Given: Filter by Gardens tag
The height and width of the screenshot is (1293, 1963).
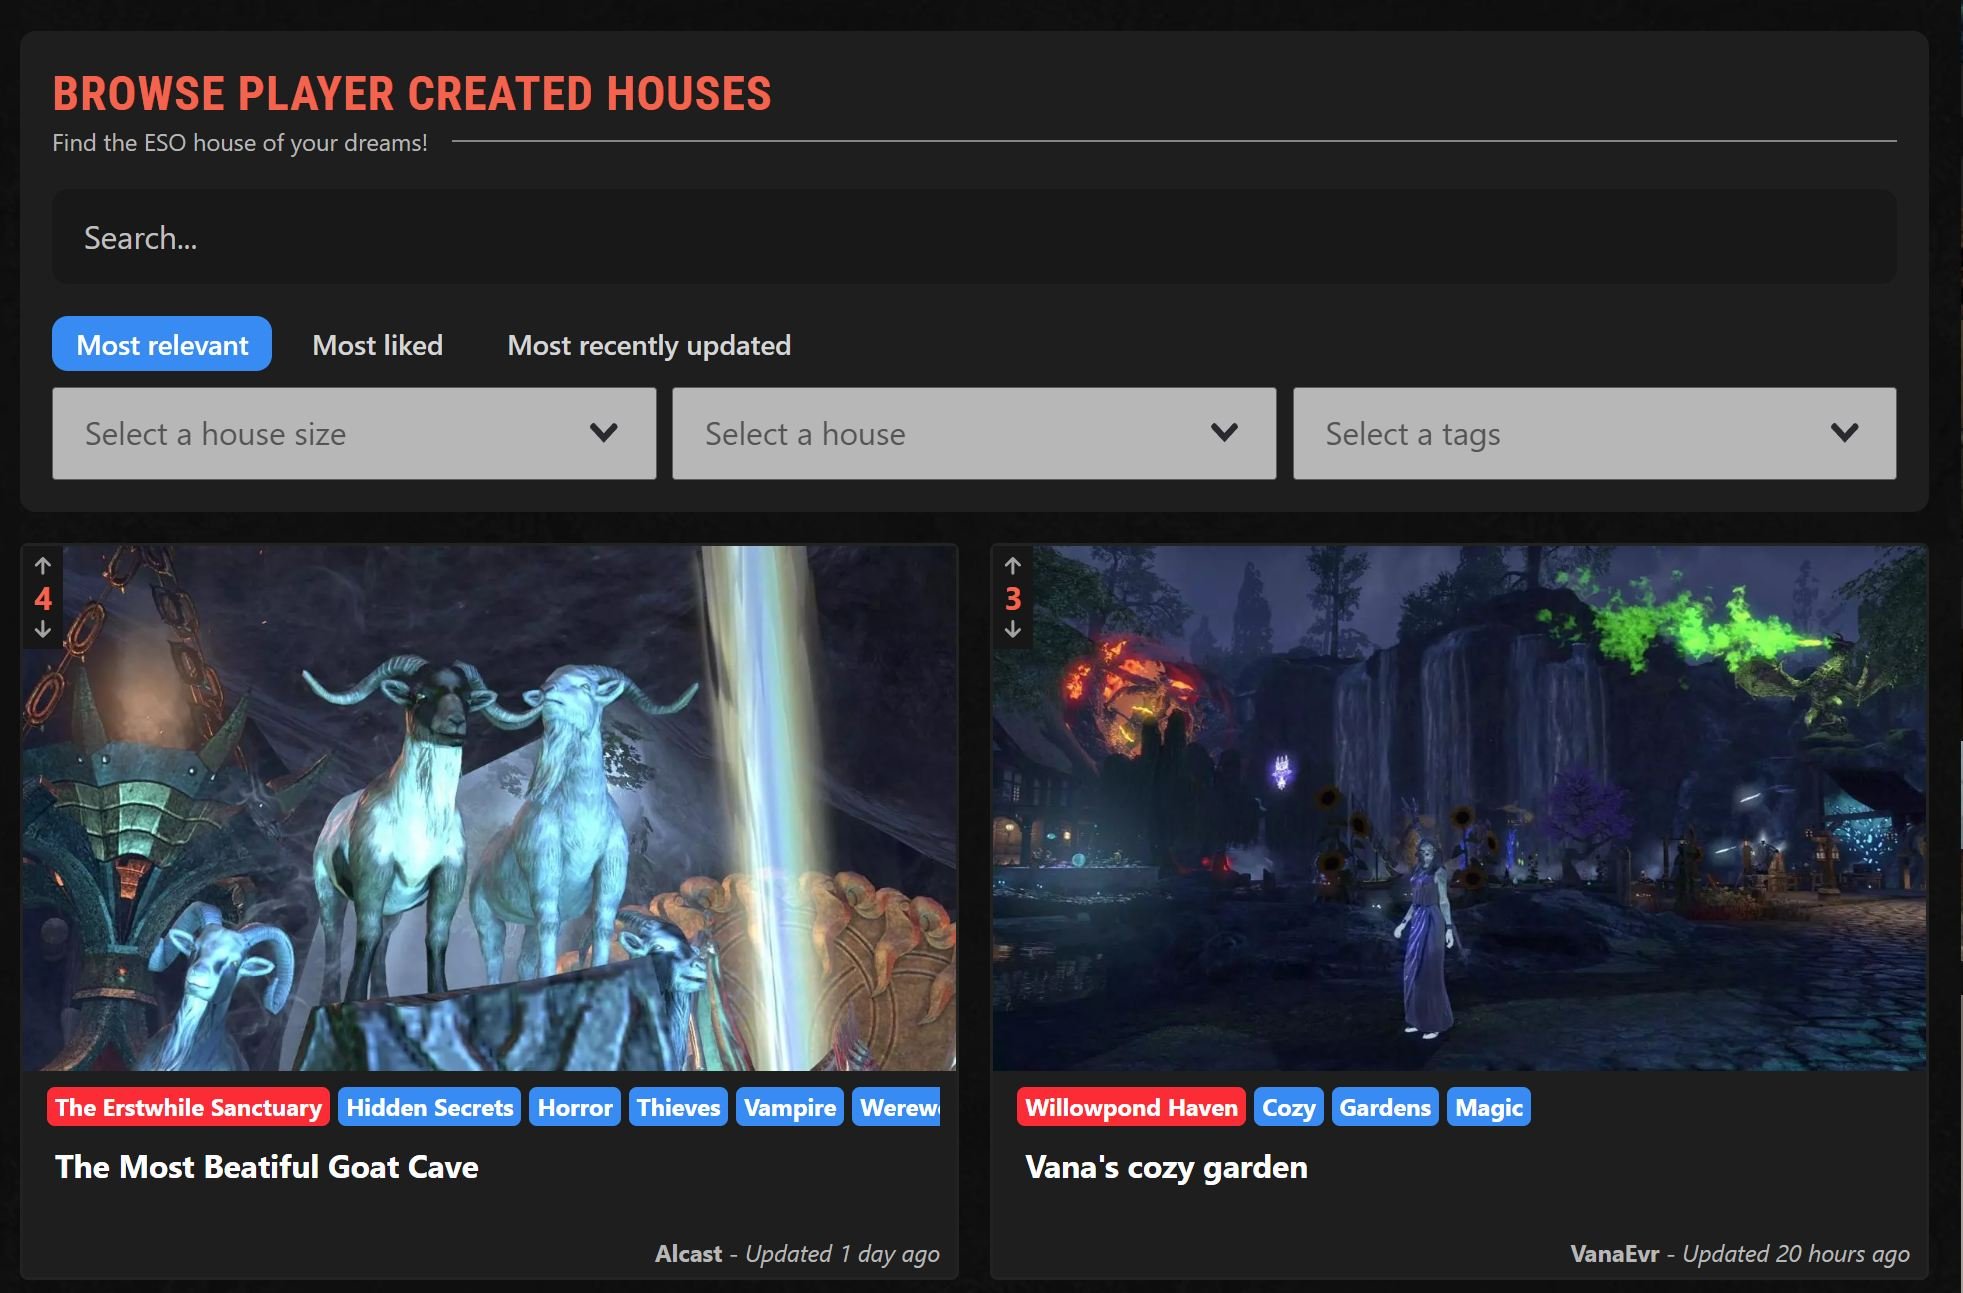Looking at the screenshot, I should (1385, 1107).
